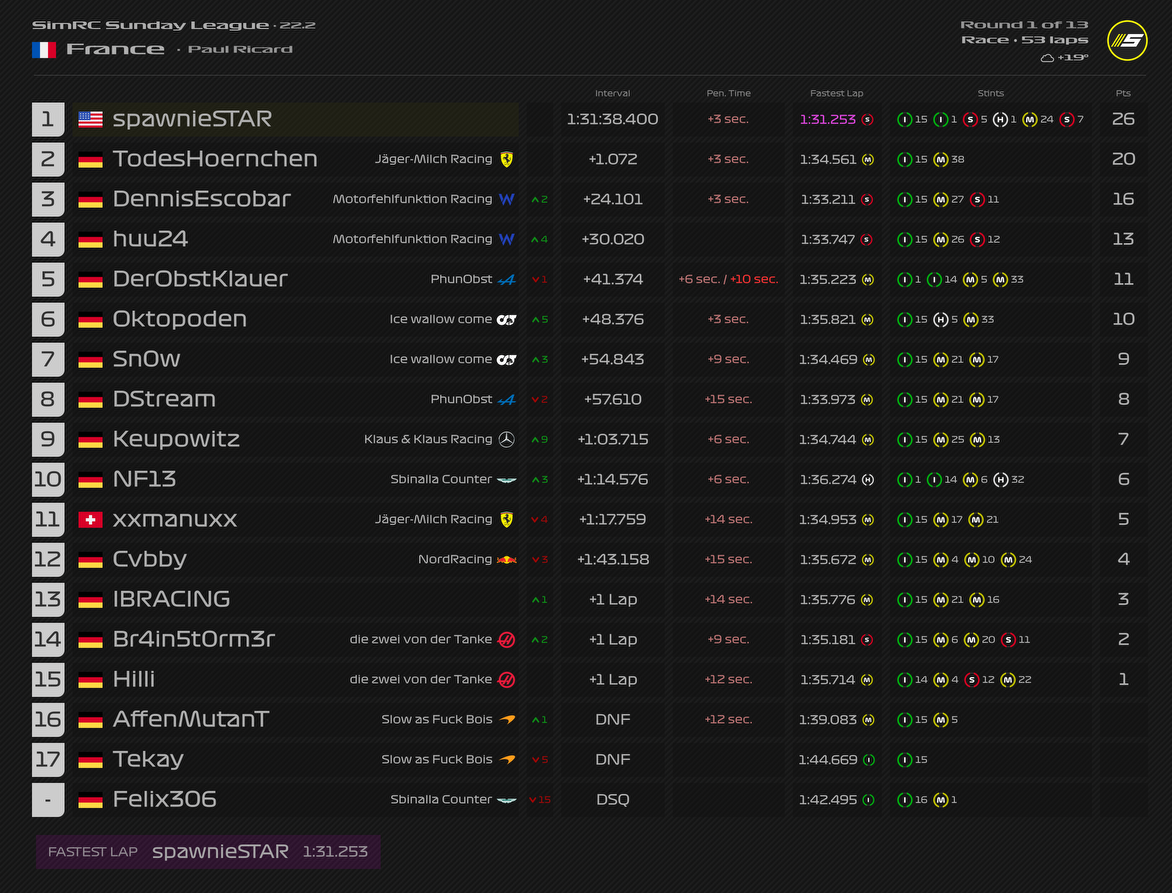
Task: Click the Ferrari logo in TodesHoernchen's row
Action: click(507, 159)
